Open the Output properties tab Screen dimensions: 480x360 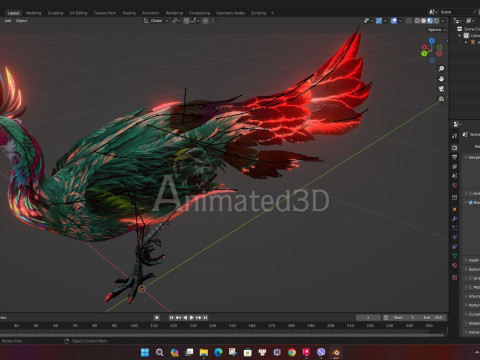click(455, 157)
